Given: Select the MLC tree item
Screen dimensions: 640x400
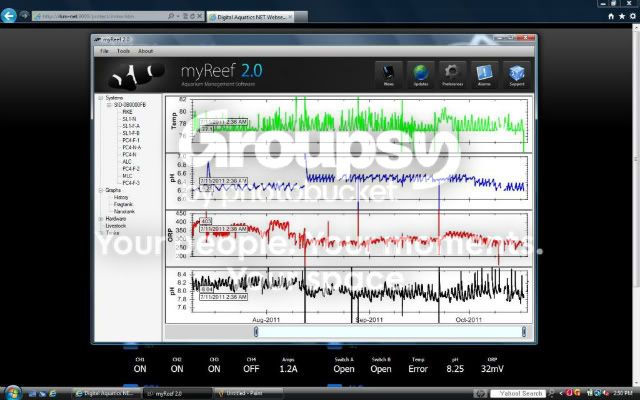Looking at the screenshot, I should 127,176.
